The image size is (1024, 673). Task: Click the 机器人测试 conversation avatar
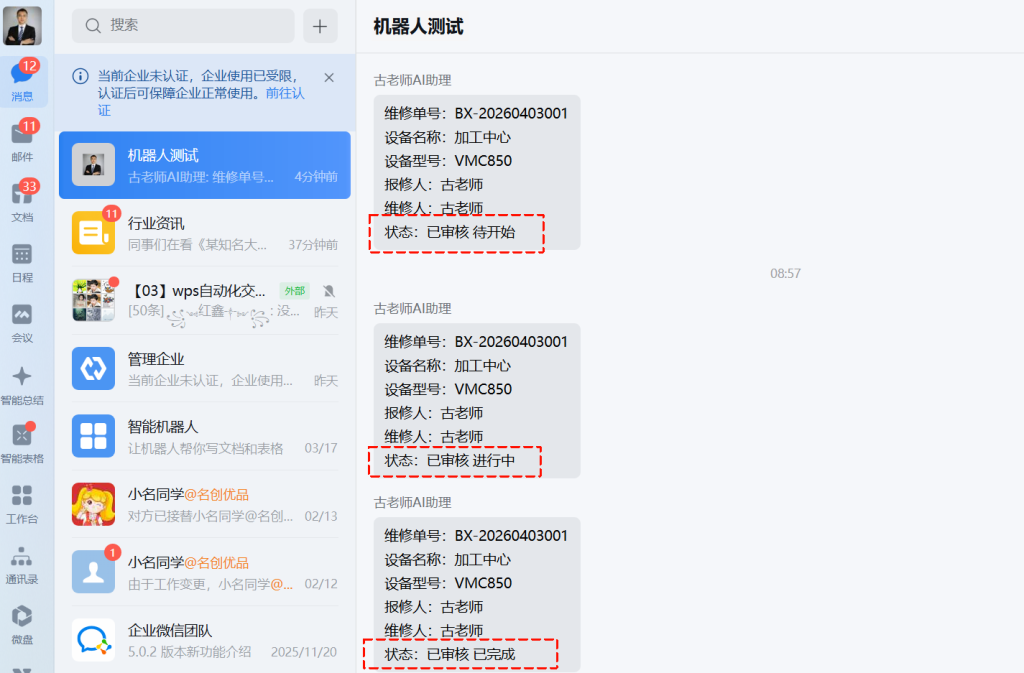[93, 165]
